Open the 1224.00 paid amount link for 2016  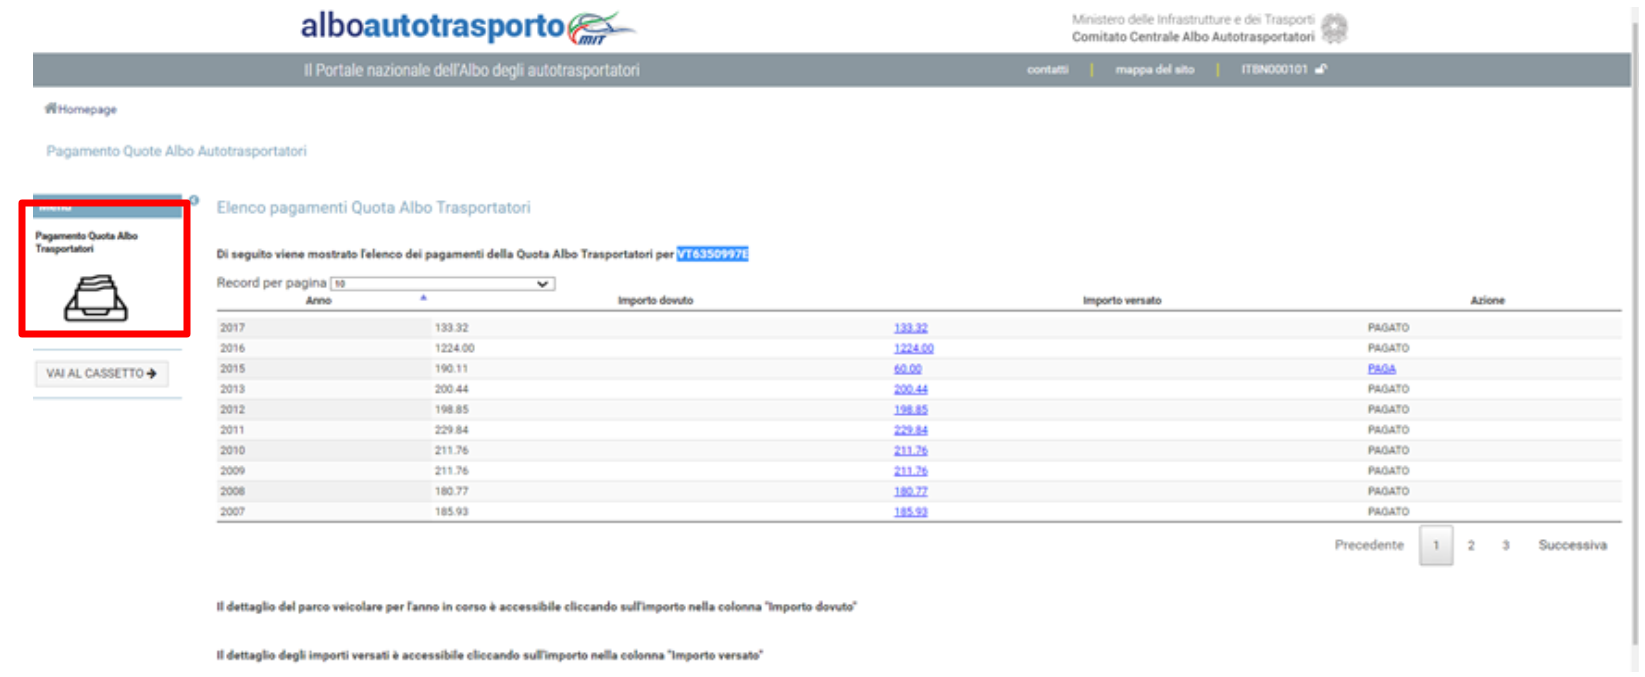point(913,348)
